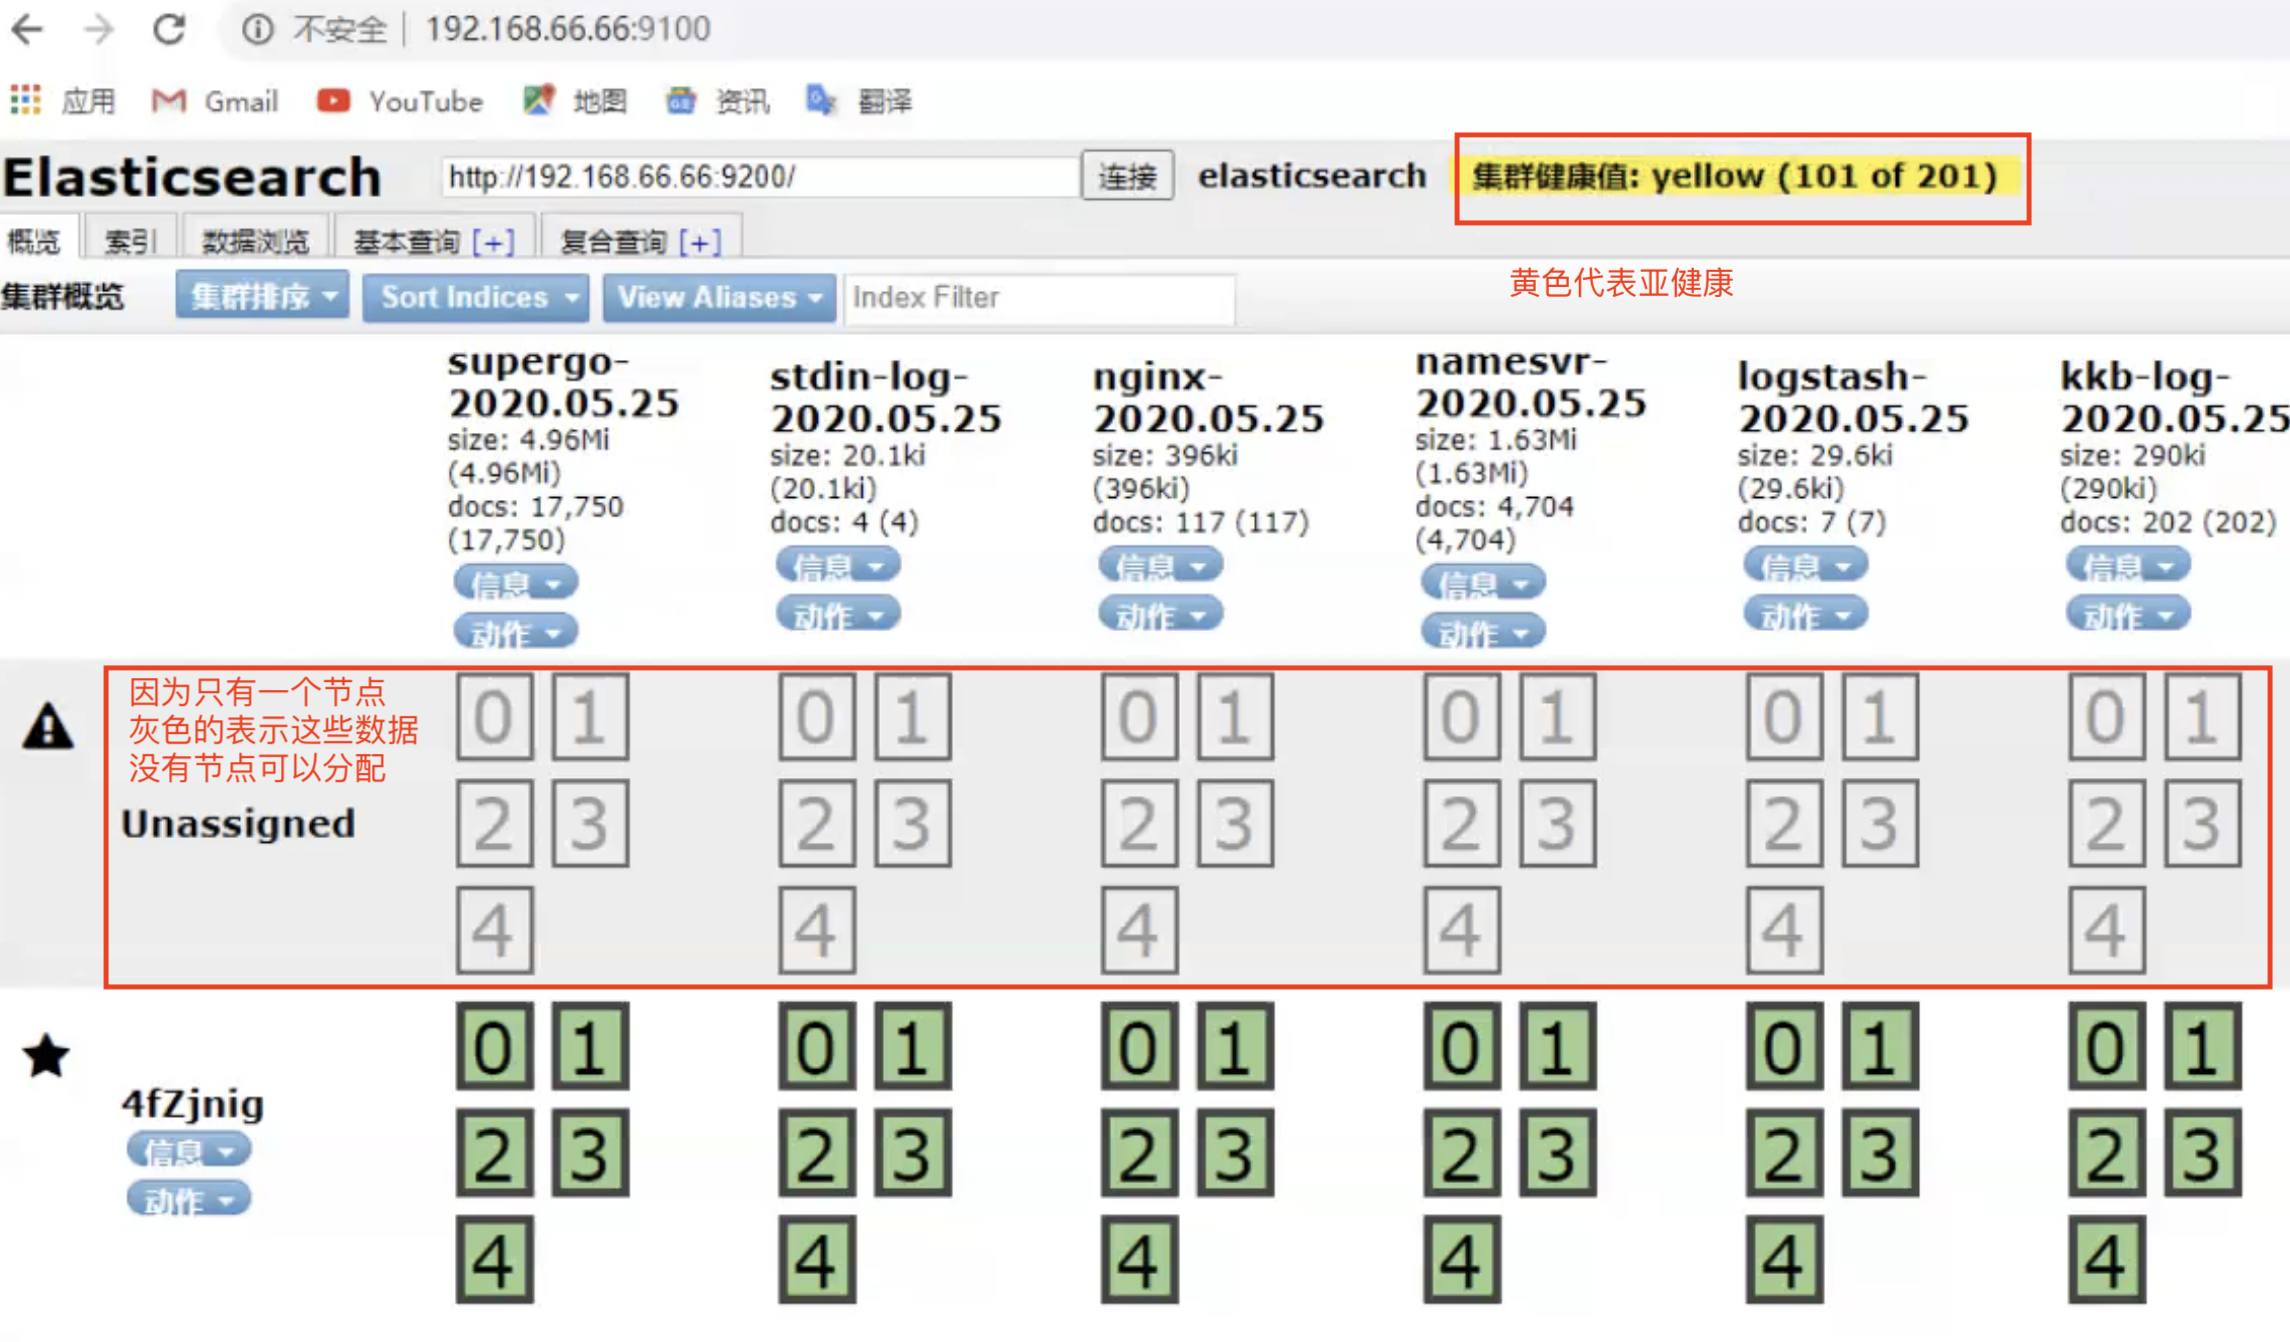Click the nginx-2020.05.25 index title
This screenshot has width=2290, height=1342.
pos(1208,397)
